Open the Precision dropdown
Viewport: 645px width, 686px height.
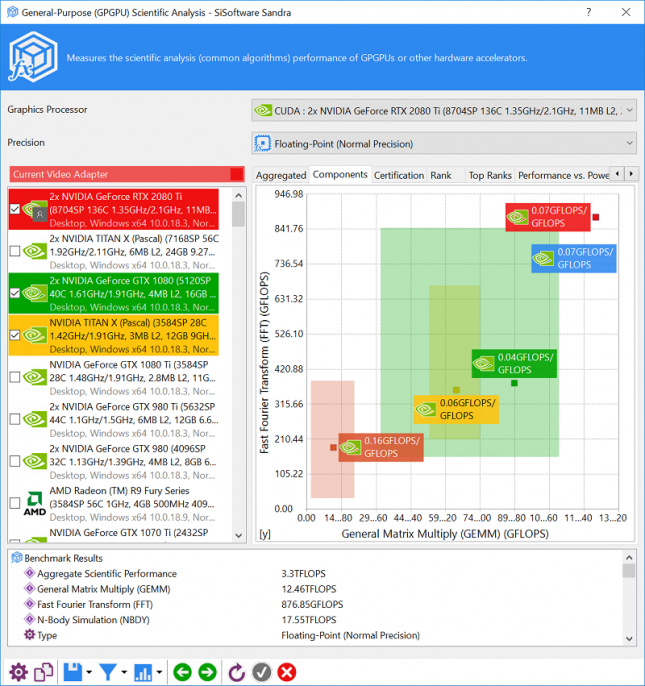[444, 144]
